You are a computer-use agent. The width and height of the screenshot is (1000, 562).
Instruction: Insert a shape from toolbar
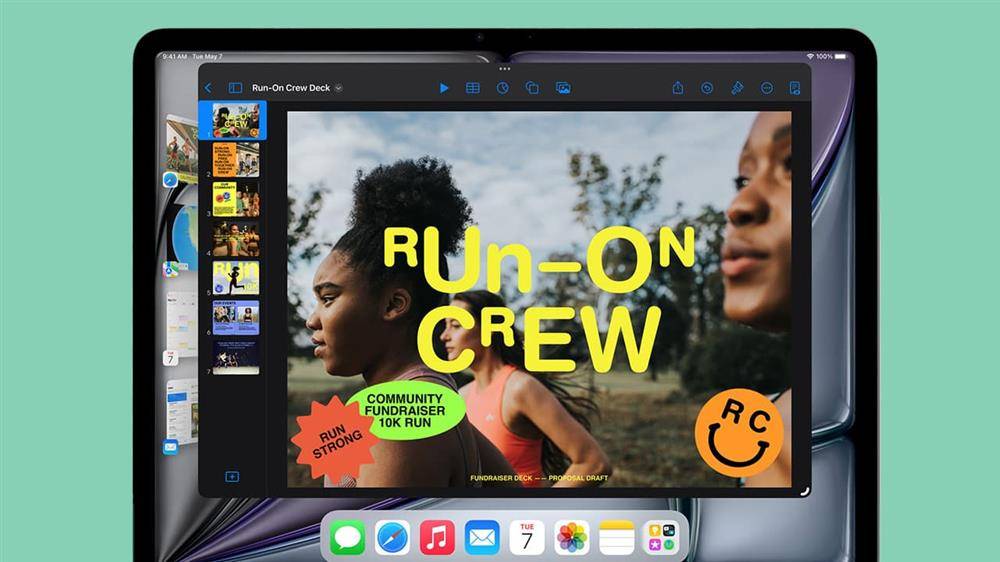tap(532, 88)
